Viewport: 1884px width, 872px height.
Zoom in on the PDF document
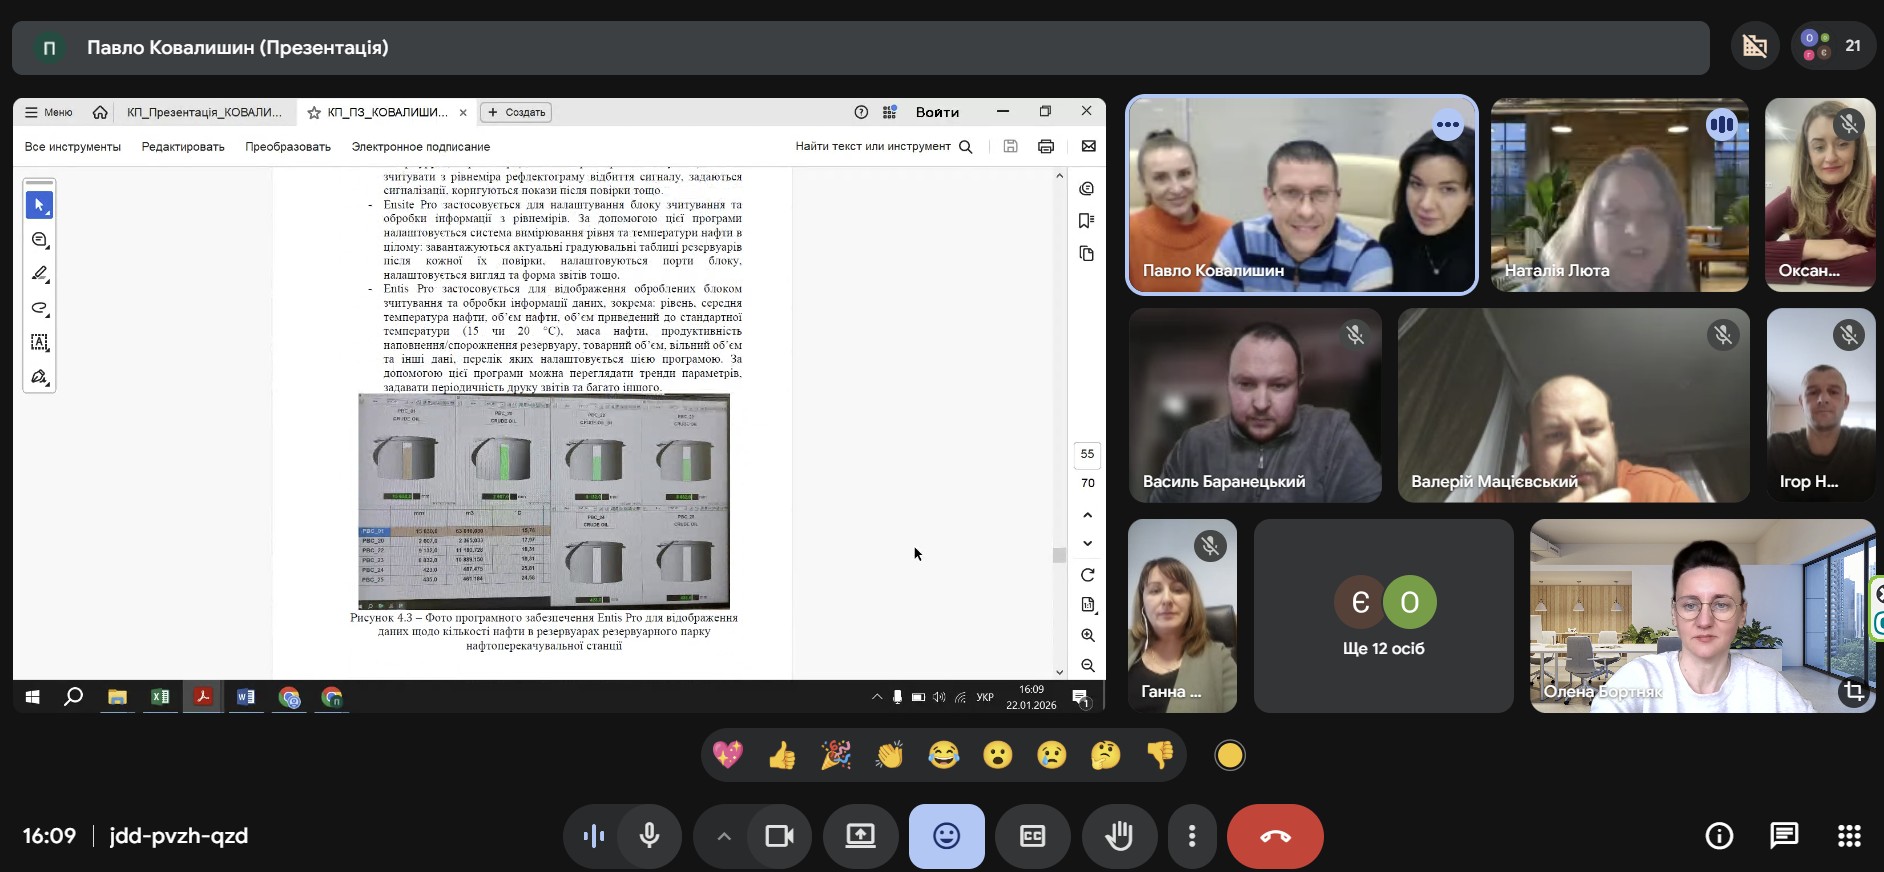click(1088, 635)
